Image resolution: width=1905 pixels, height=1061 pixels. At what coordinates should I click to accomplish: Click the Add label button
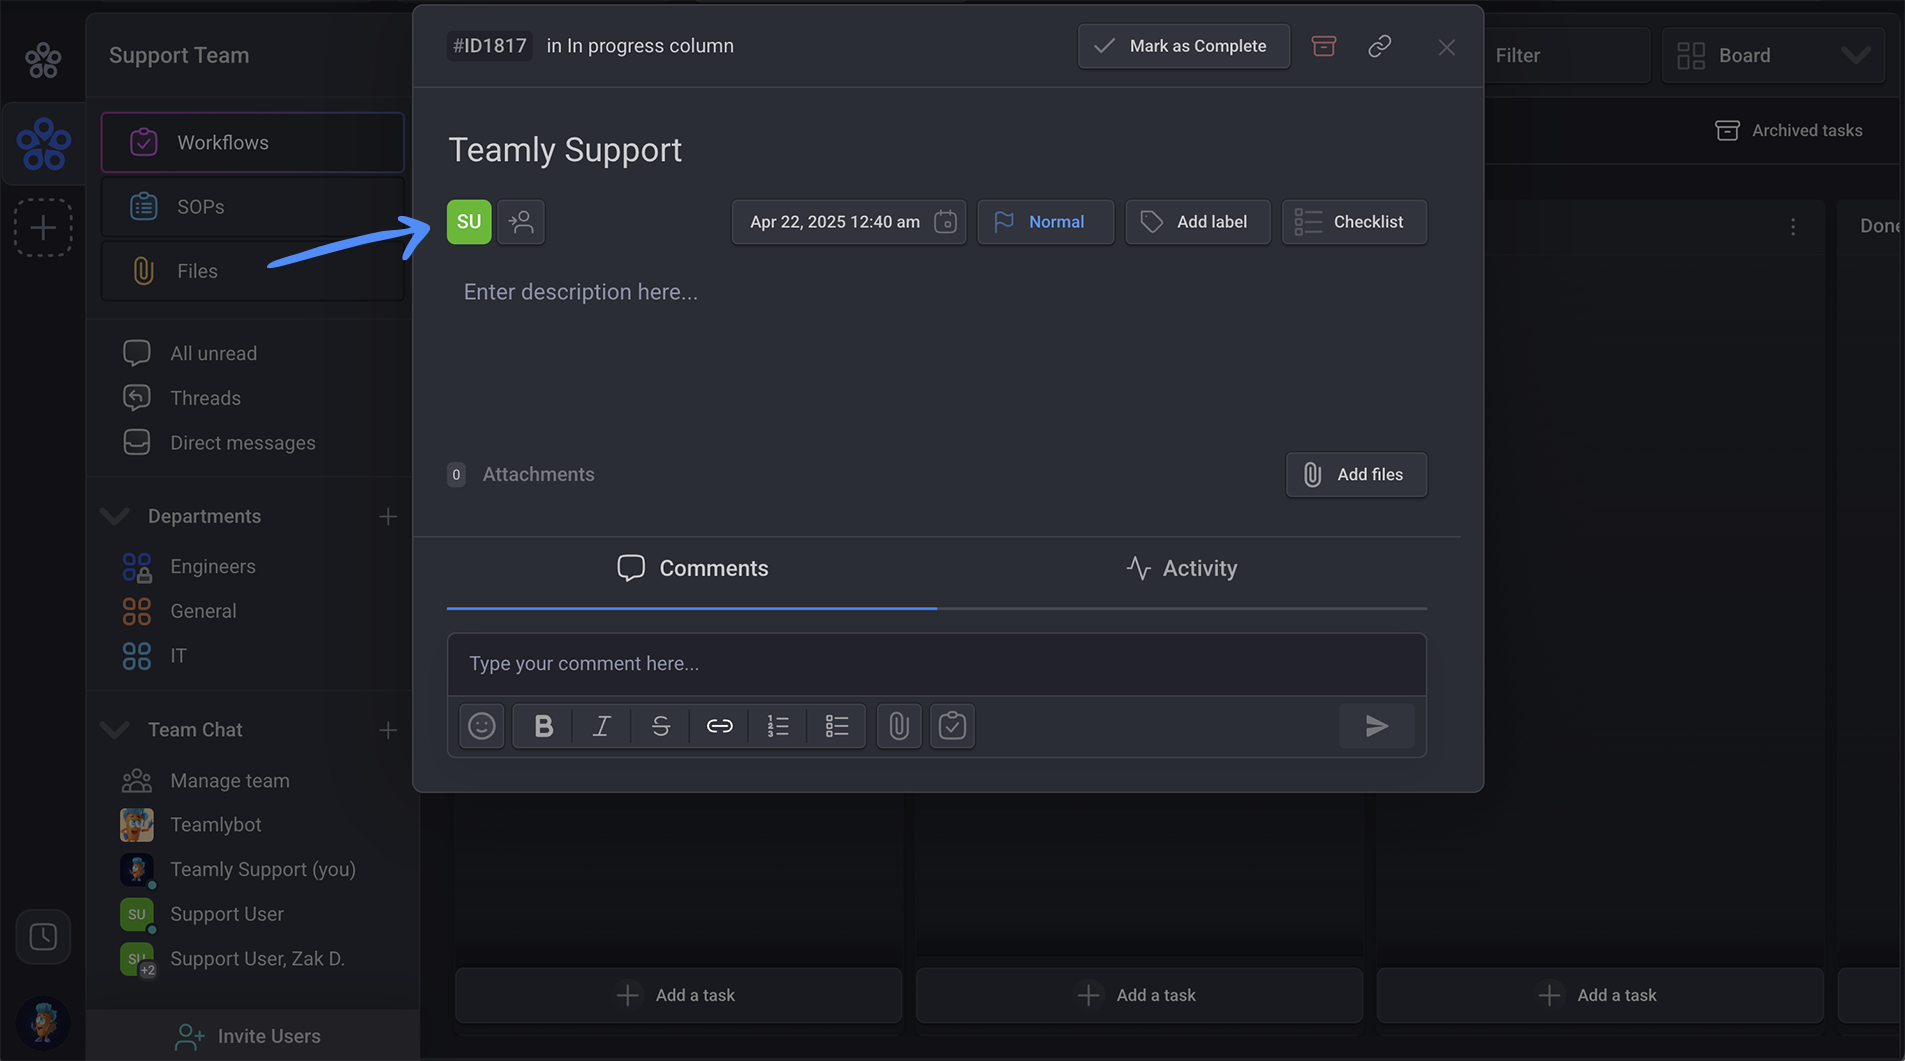tap(1197, 221)
